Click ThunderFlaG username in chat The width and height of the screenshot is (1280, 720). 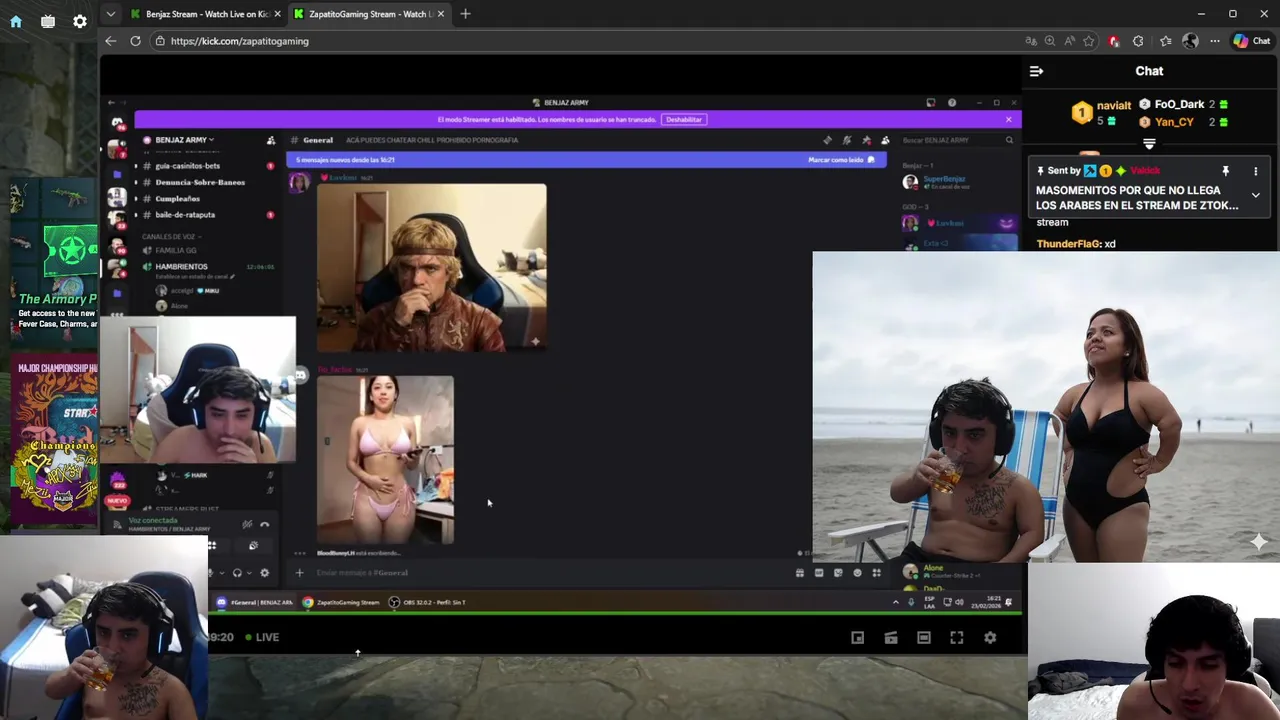[1068, 244]
